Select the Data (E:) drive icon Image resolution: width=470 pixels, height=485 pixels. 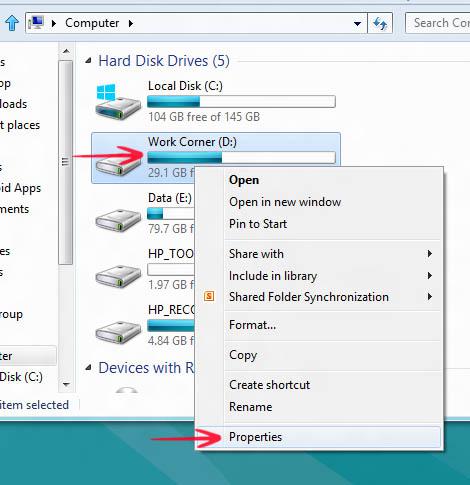pos(118,219)
